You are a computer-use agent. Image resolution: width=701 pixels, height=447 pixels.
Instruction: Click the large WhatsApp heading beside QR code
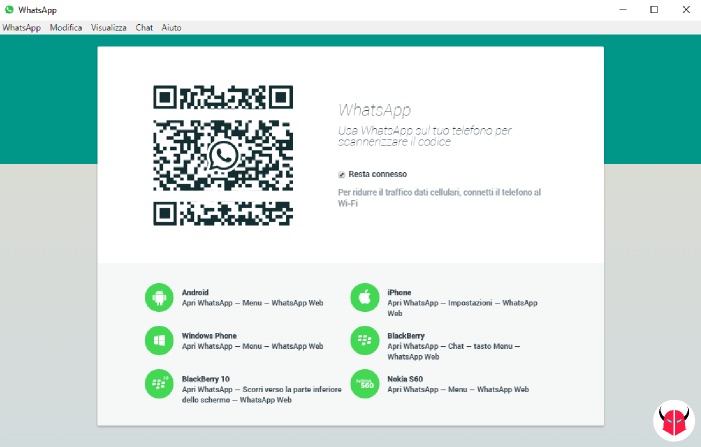coord(375,110)
